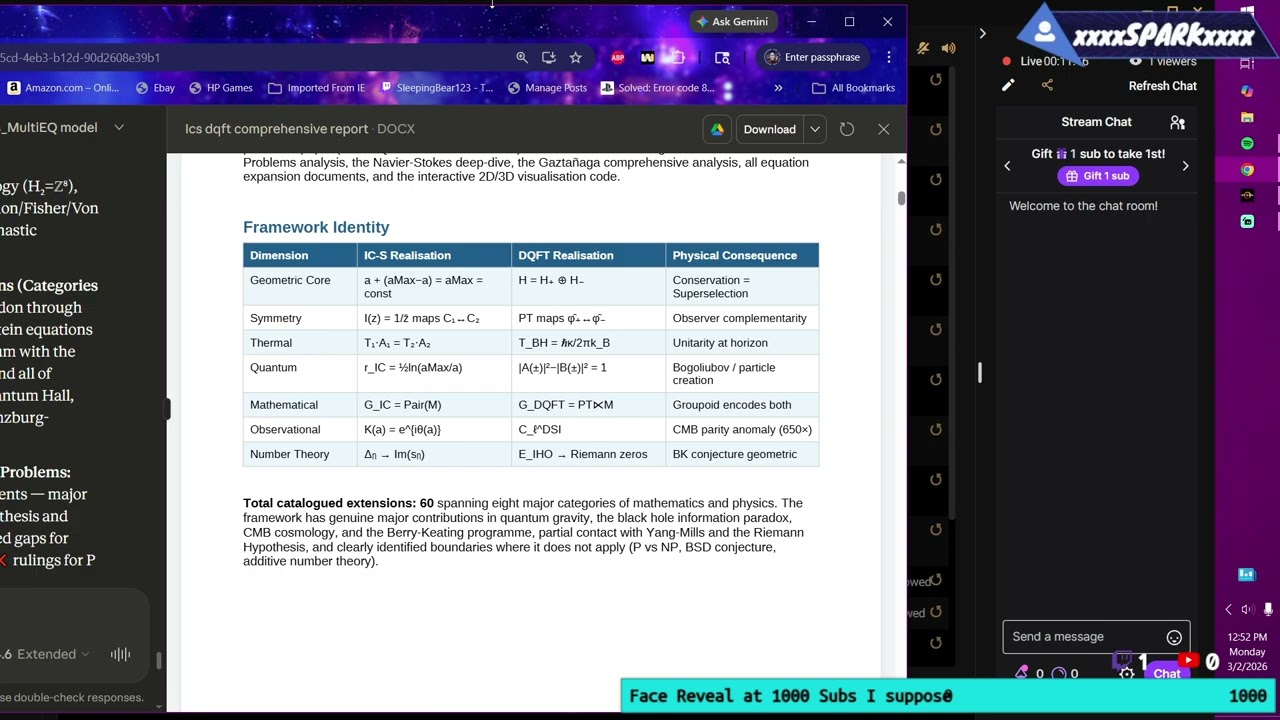This screenshot has height=720, width=1280.
Task: Download the DOCX report
Action: coord(769,129)
